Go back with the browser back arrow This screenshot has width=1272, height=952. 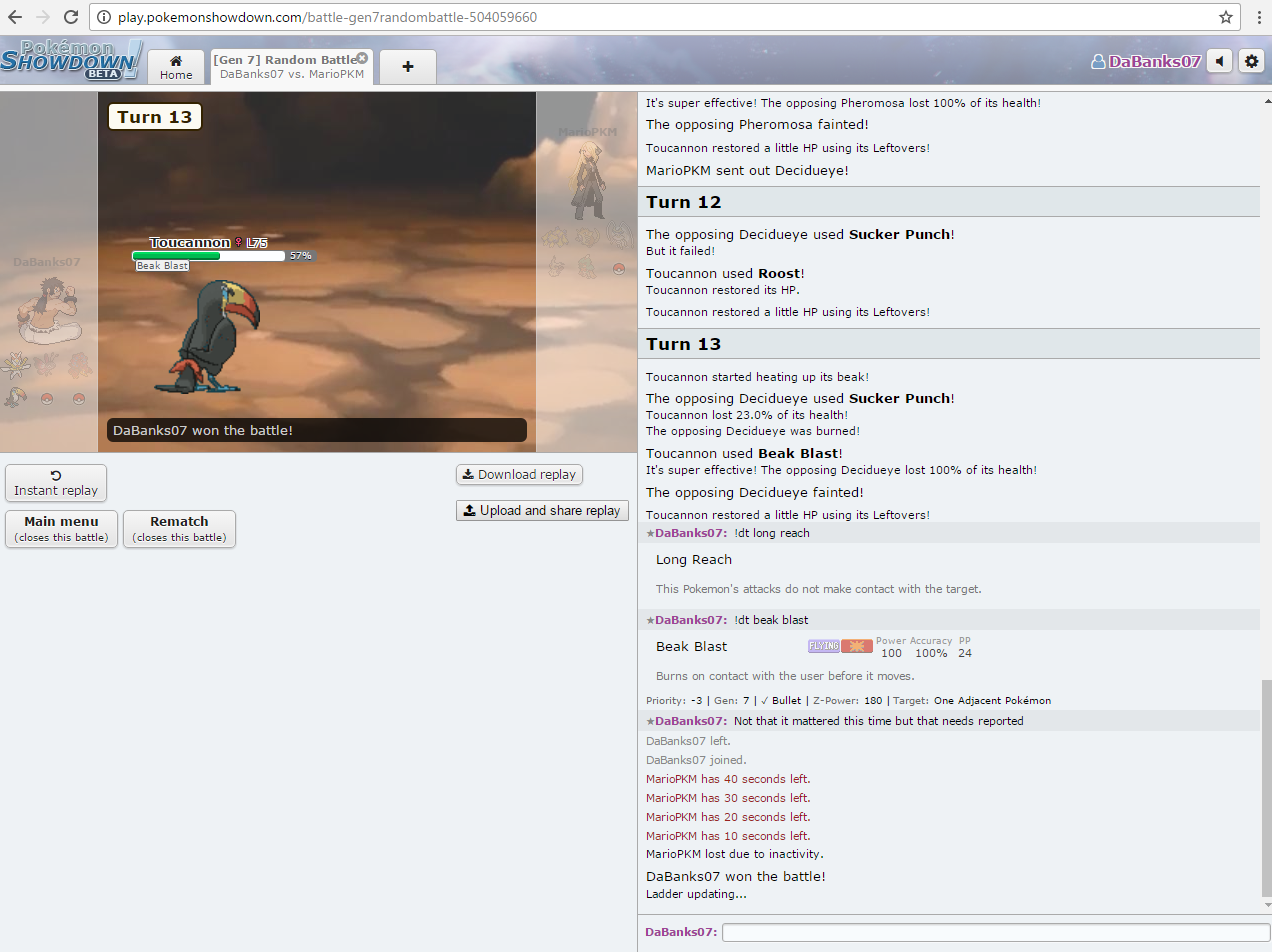[16, 17]
